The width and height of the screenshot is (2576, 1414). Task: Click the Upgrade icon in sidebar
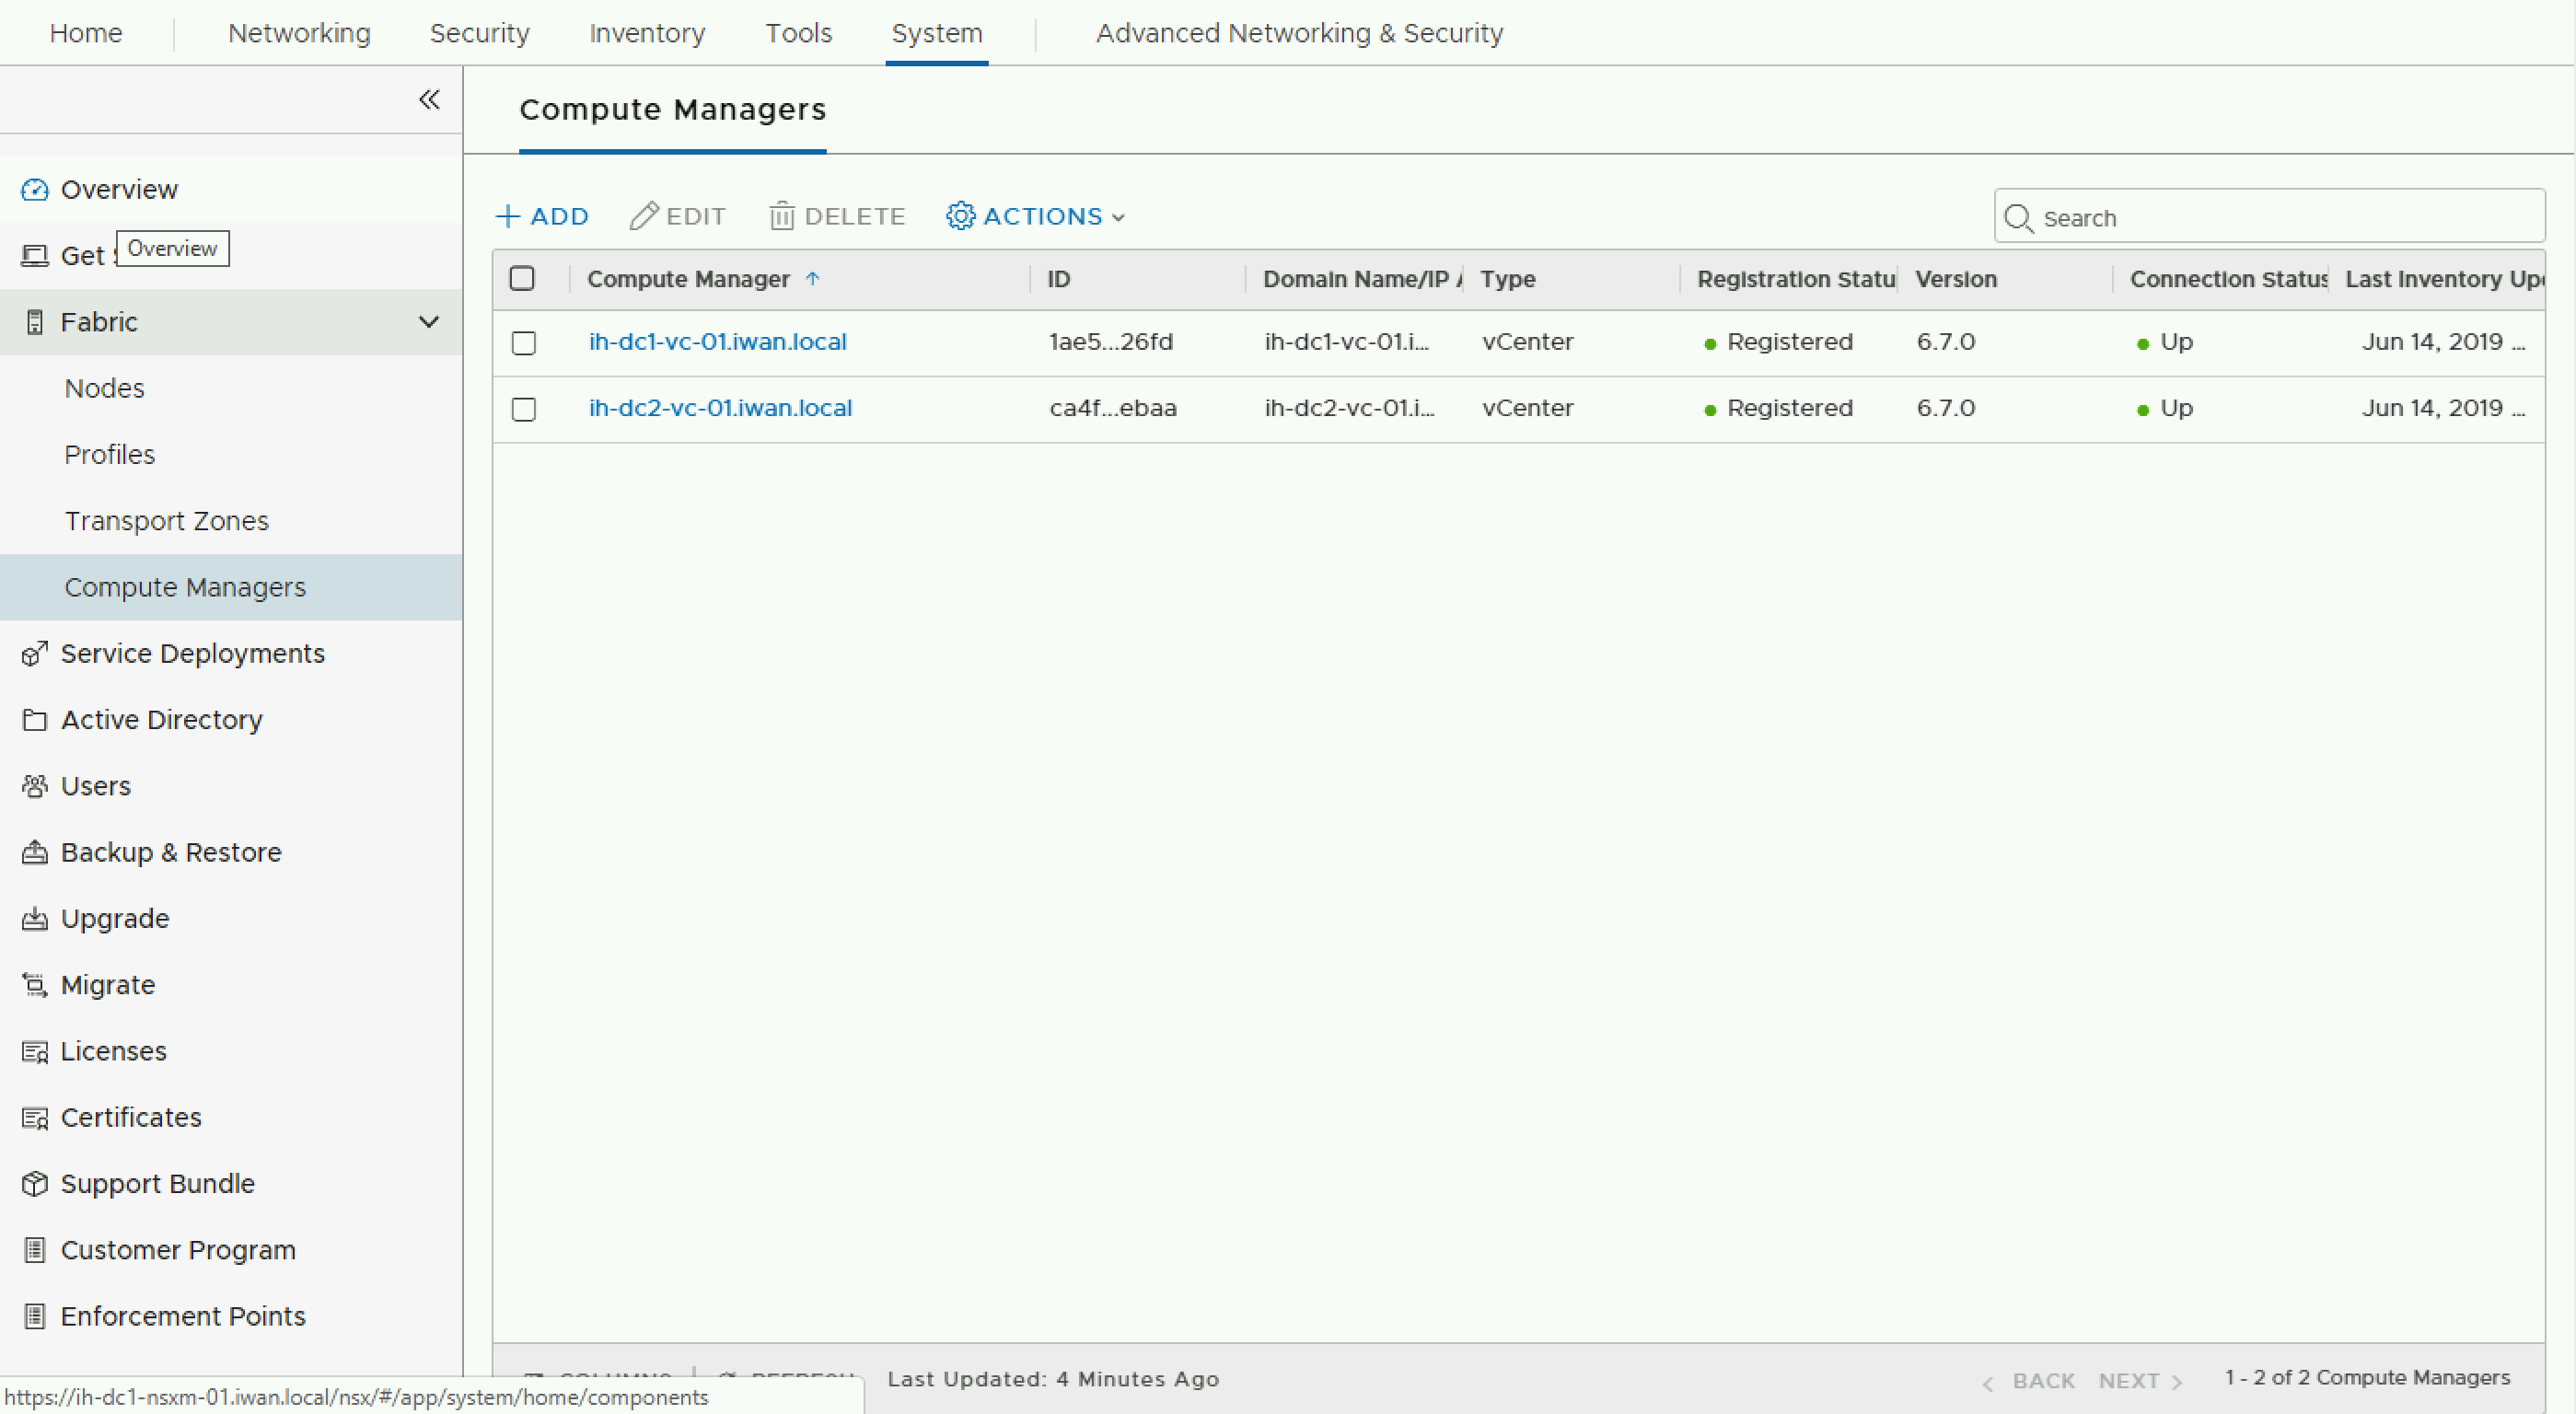point(34,918)
